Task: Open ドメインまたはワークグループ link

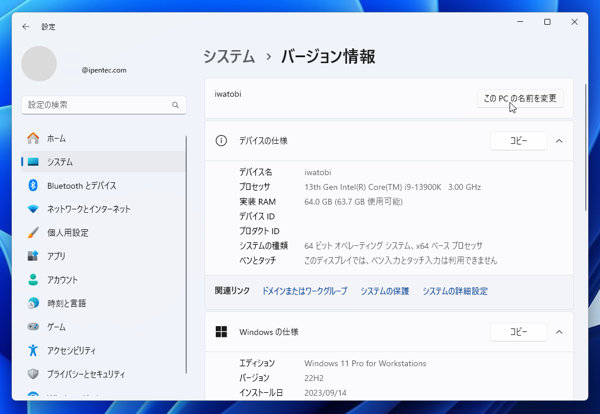Action: click(305, 291)
